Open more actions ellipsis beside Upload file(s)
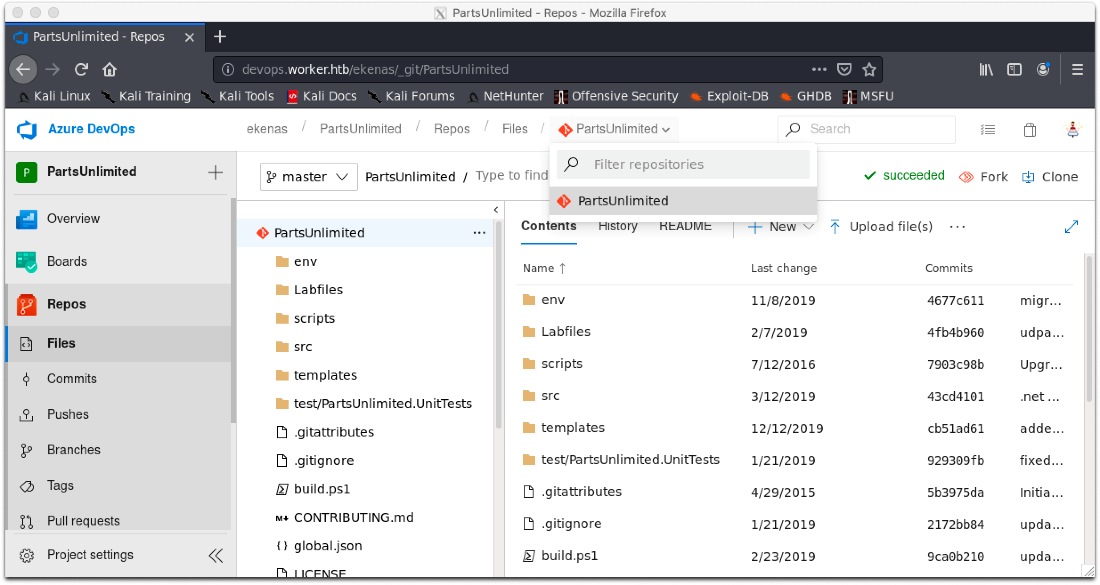The height and width of the screenshot is (585, 1100). tap(958, 227)
